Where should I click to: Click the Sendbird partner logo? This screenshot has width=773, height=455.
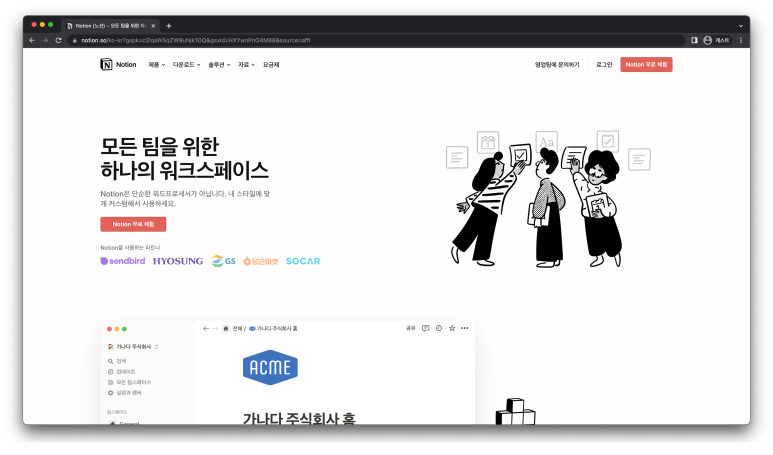pyautogui.click(x=123, y=261)
